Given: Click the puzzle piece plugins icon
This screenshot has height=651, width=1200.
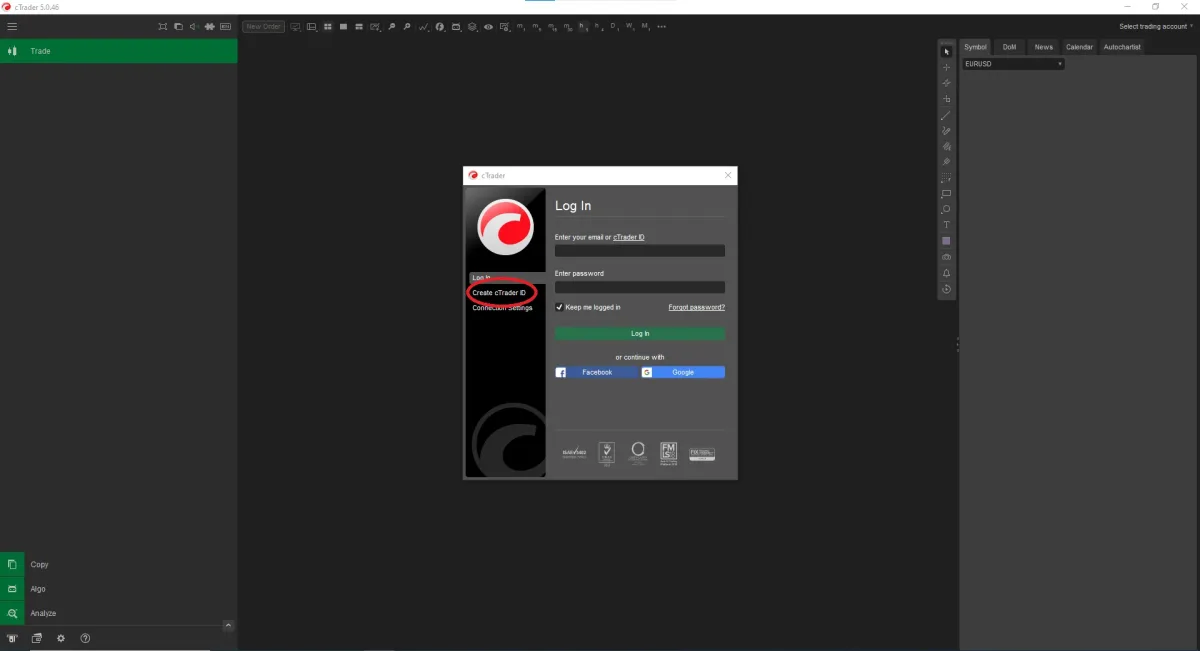Looking at the screenshot, I should coord(207,27).
